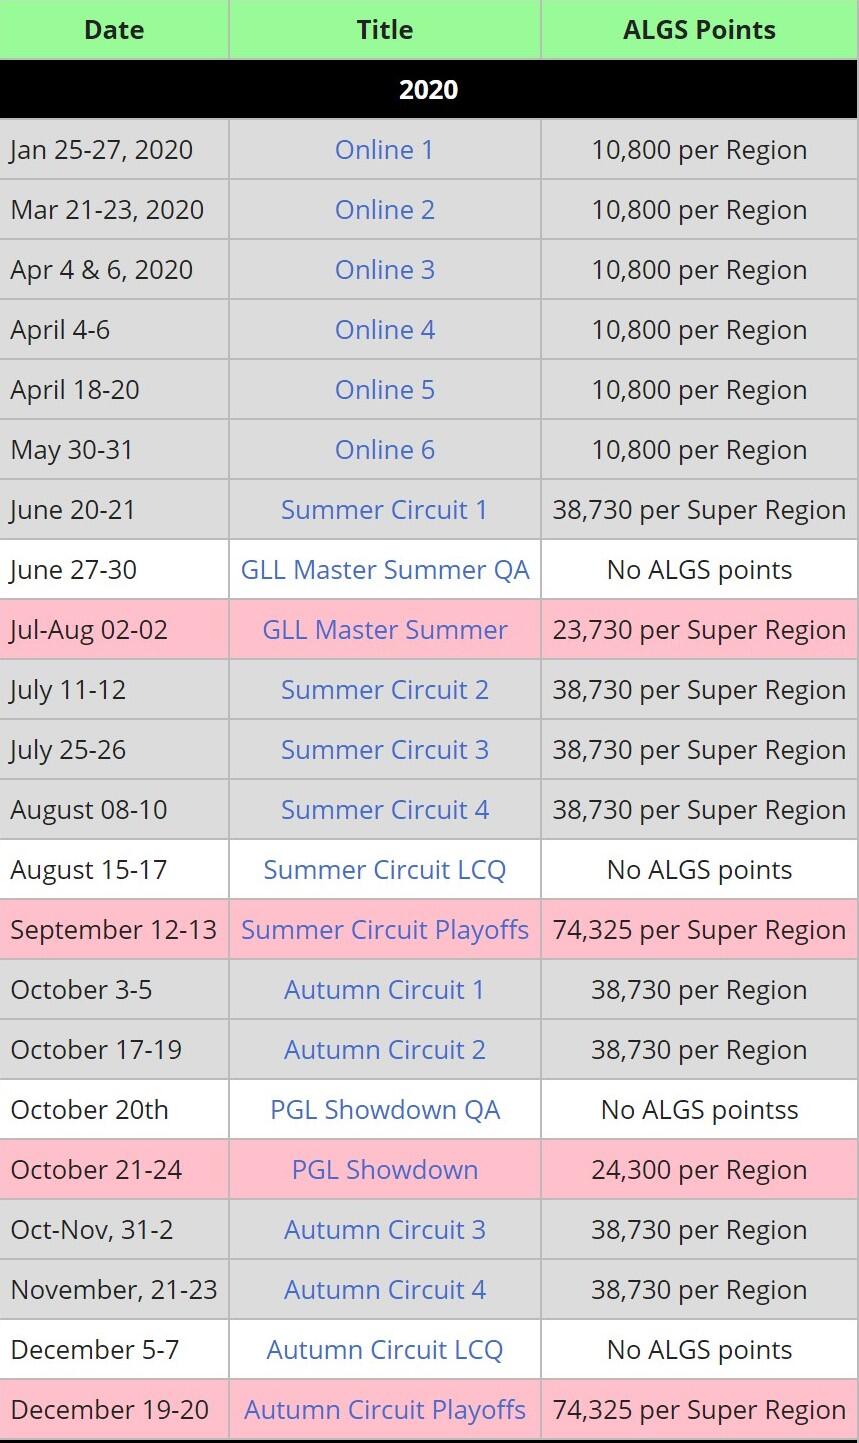The image size is (859, 1443).
Task: Select Summer Circuit 3 link
Action: (x=384, y=750)
